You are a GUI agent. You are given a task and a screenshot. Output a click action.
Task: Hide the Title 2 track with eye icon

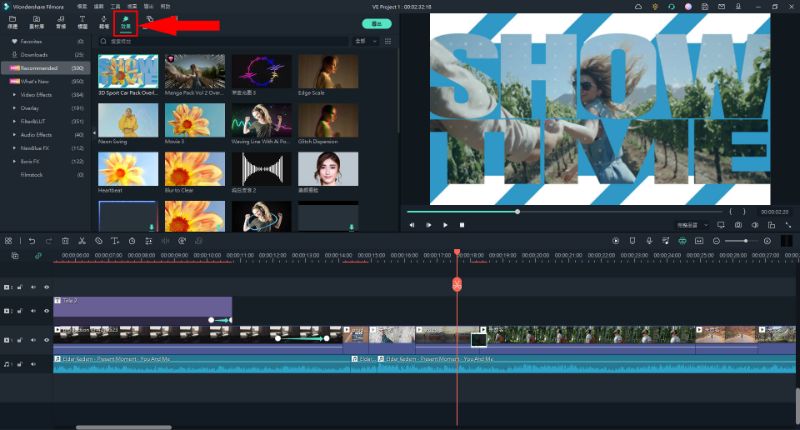pos(46,311)
